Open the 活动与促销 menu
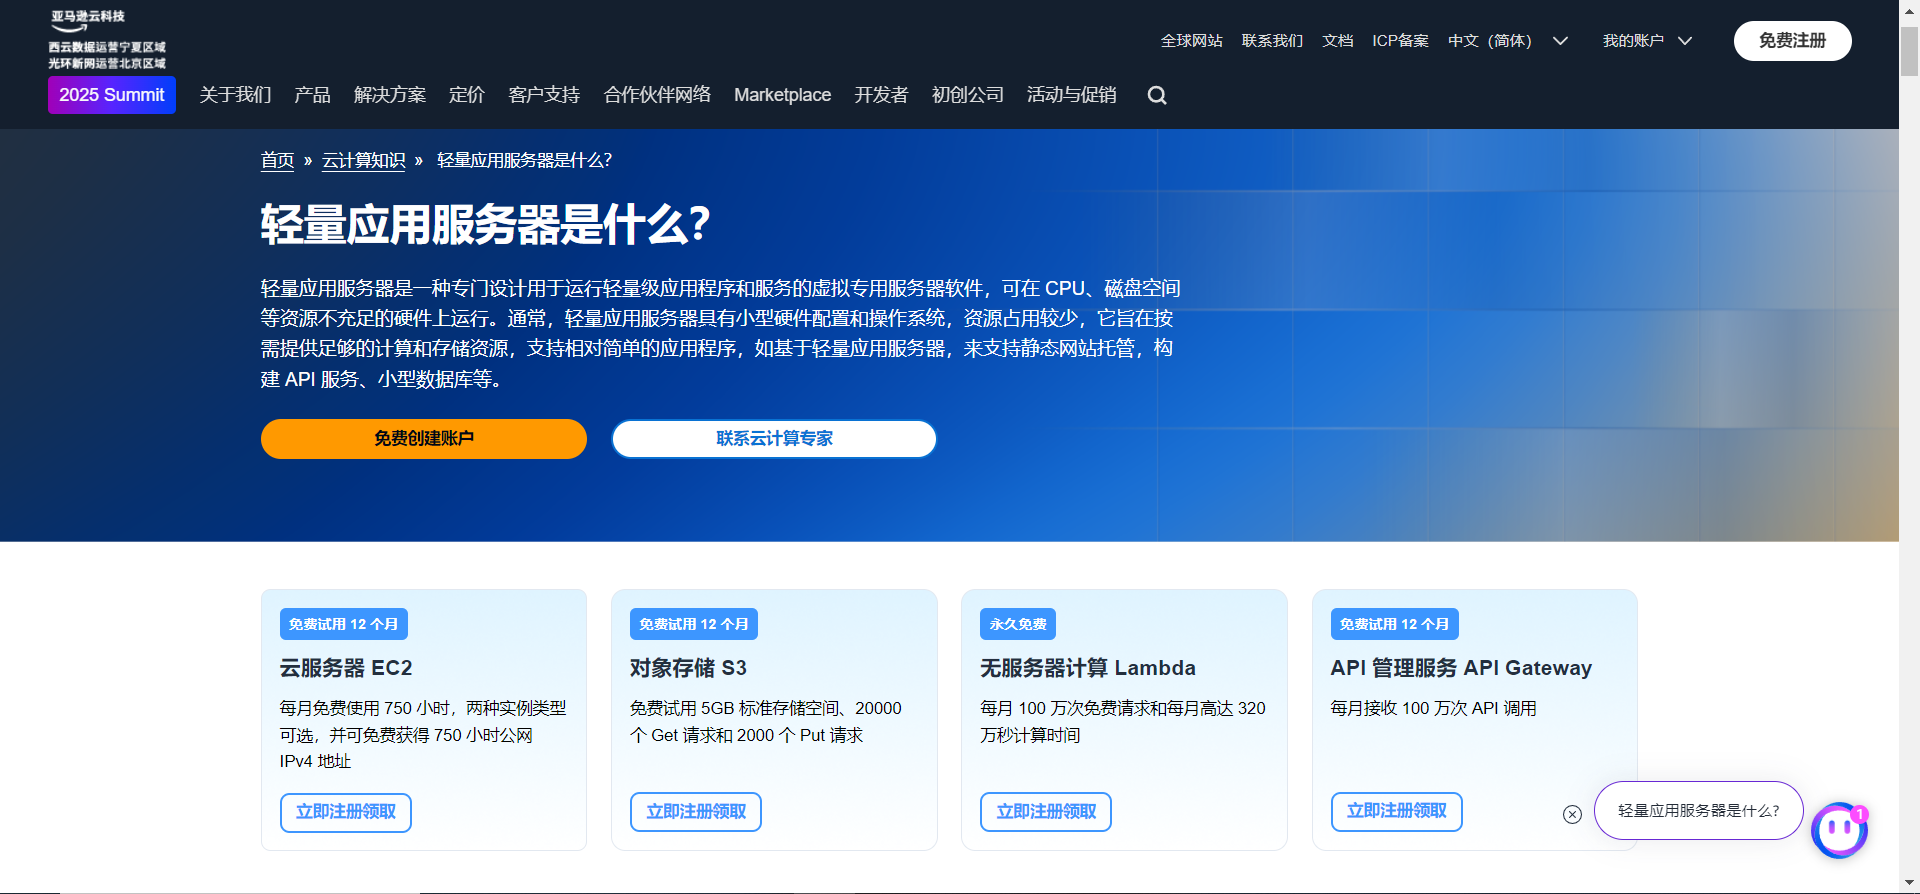The image size is (1920, 894). click(1071, 95)
